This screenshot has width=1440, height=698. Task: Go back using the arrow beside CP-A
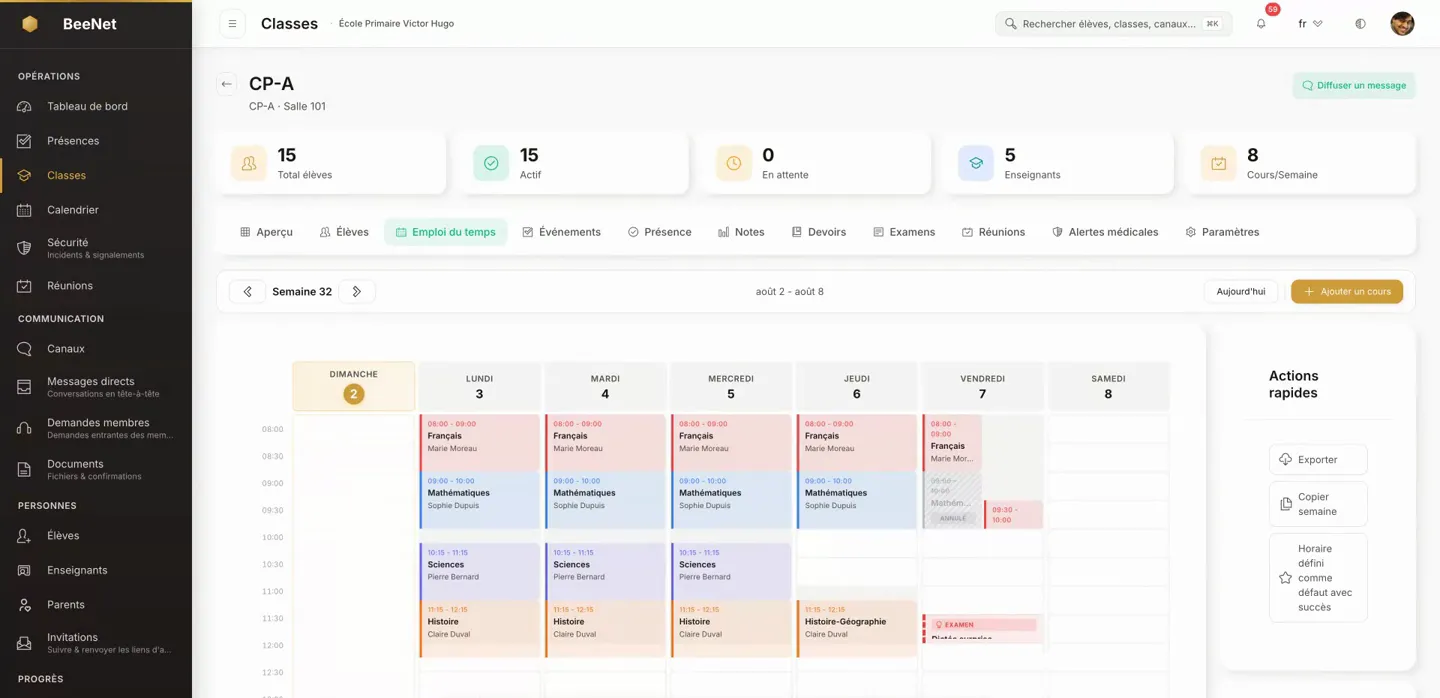227,84
